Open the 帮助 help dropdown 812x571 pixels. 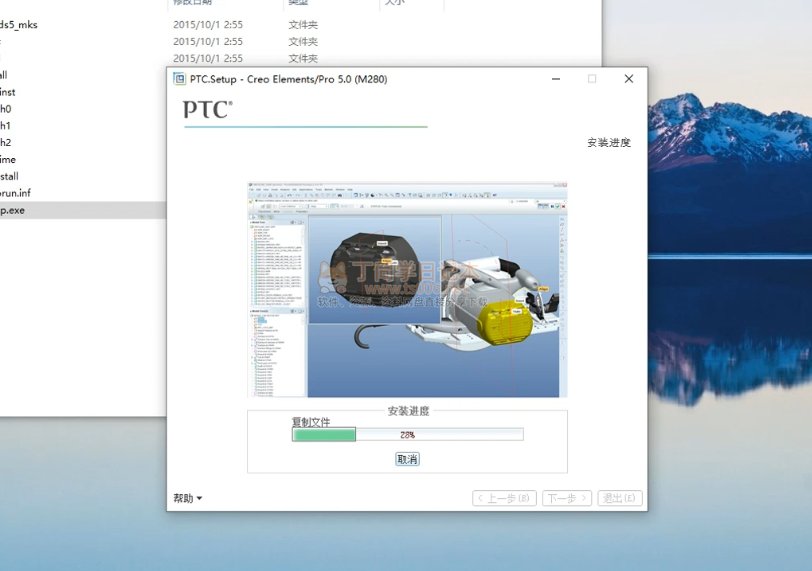tap(187, 498)
